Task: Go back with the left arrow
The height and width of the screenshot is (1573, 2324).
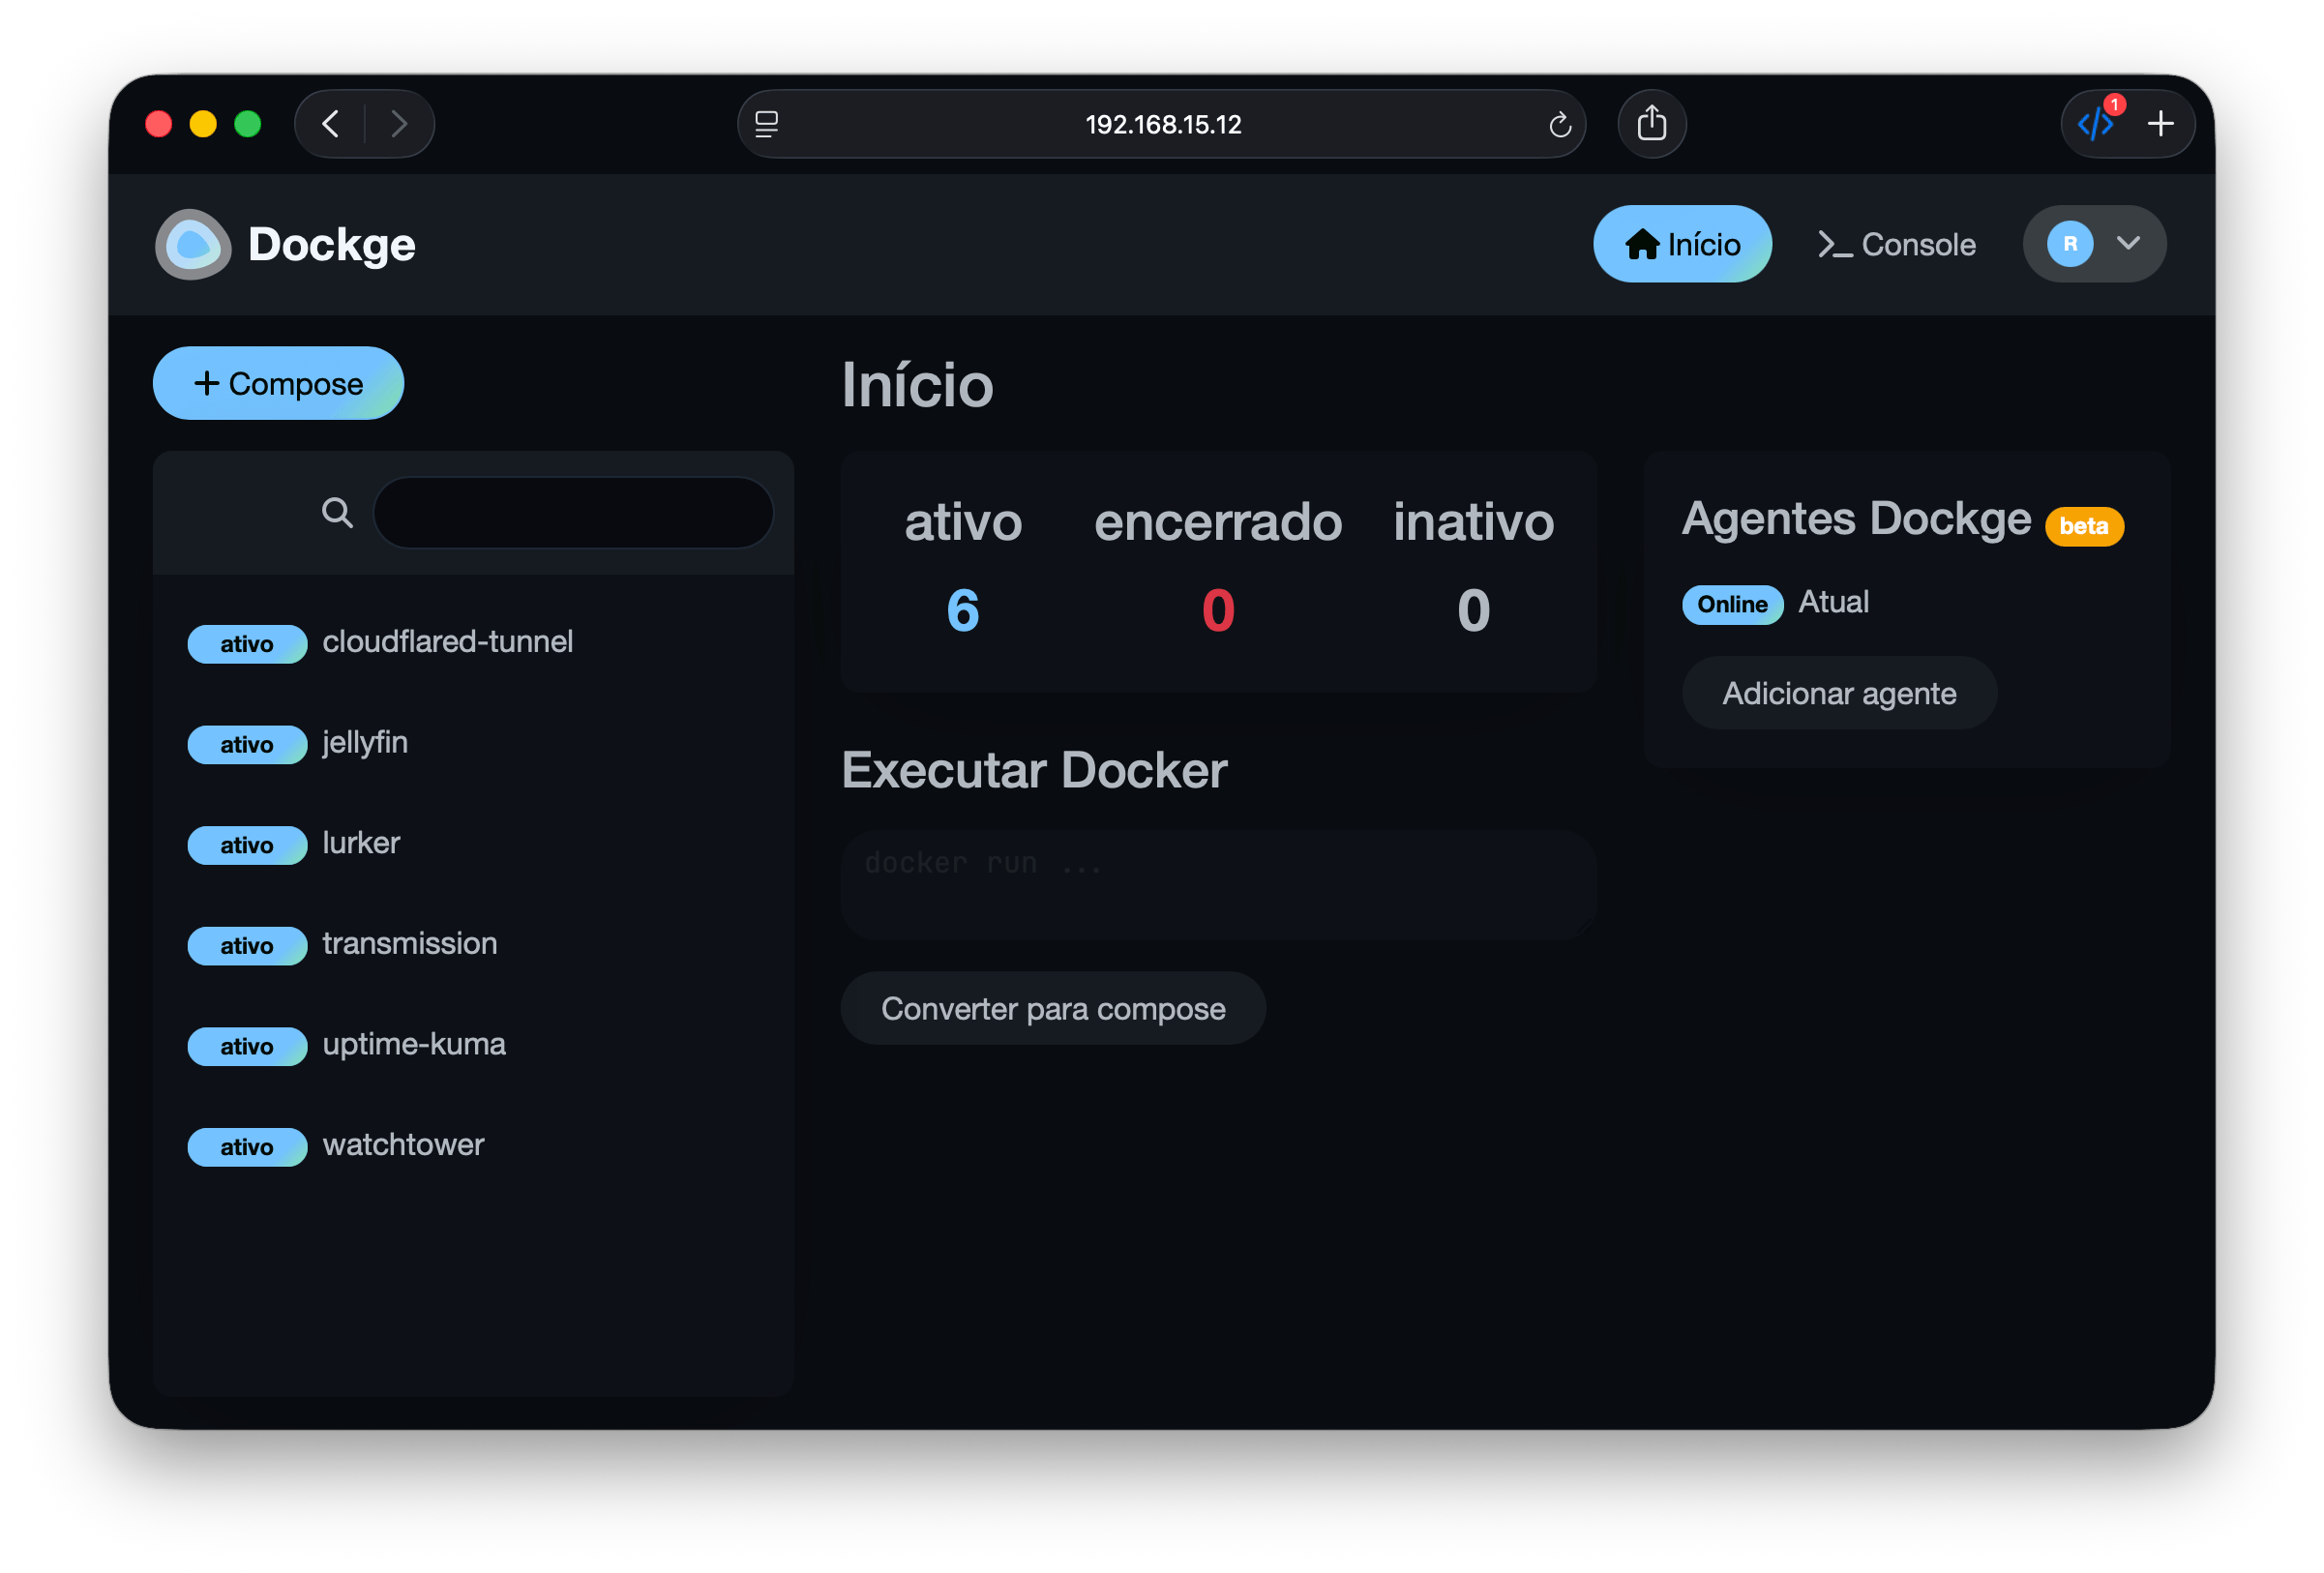Action: [x=331, y=124]
